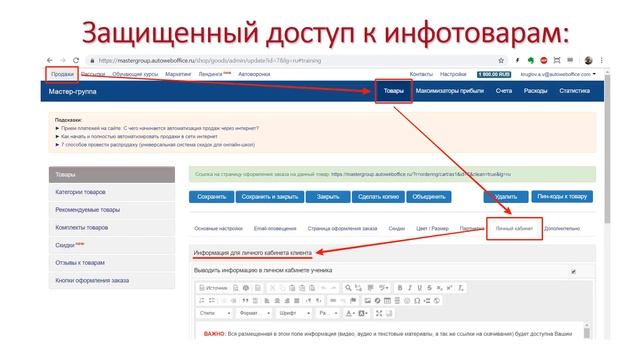Click the Сделать копию button
The width and height of the screenshot is (640, 360).
tap(378, 197)
